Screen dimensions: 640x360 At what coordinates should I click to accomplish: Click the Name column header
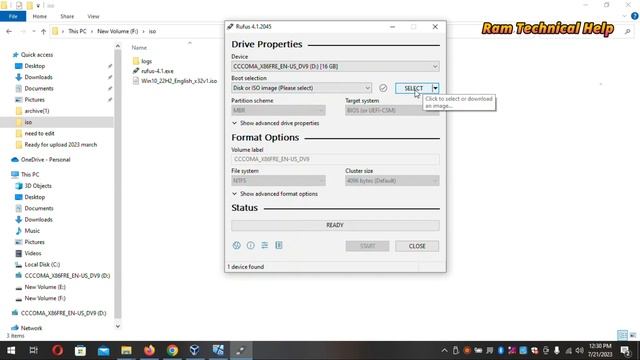coord(139,48)
